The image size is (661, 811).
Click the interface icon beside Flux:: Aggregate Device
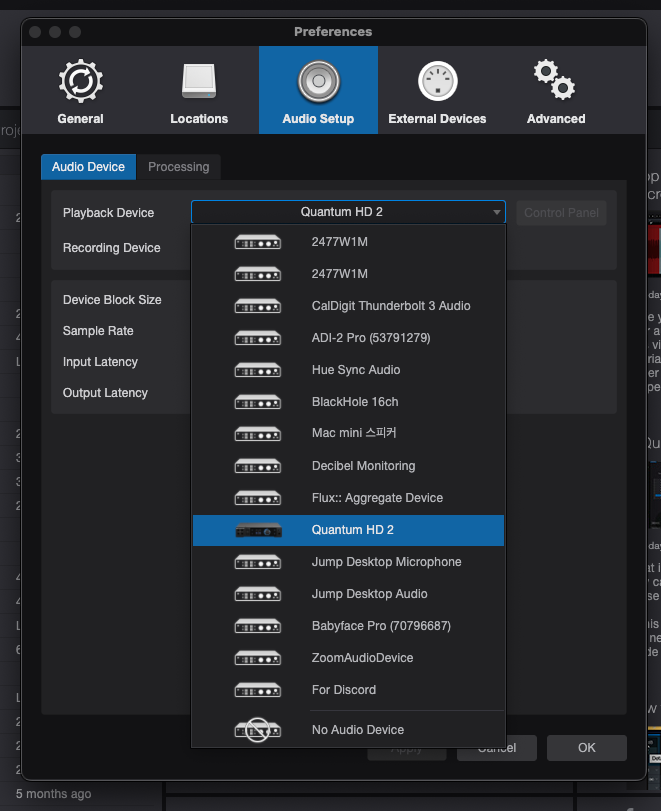(x=258, y=498)
